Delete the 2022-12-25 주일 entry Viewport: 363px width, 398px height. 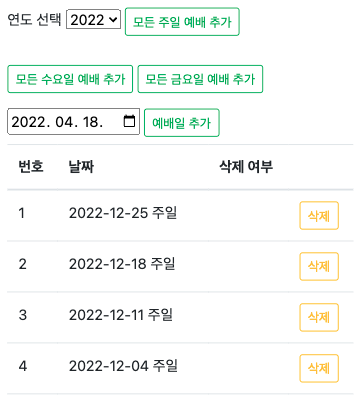pos(319,216)
